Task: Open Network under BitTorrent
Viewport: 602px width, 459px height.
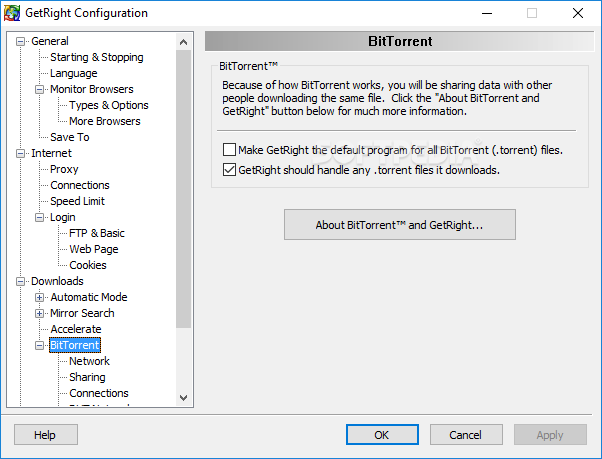Action: [89, 361]
